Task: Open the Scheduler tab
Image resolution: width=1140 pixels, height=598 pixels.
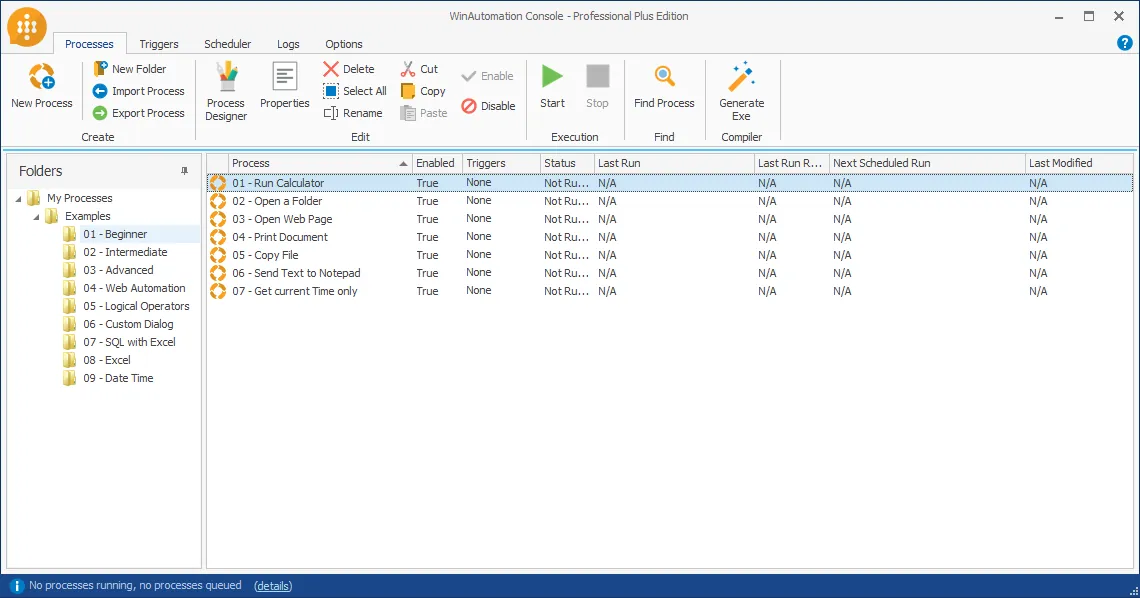Action: click(x=228, y=44)
